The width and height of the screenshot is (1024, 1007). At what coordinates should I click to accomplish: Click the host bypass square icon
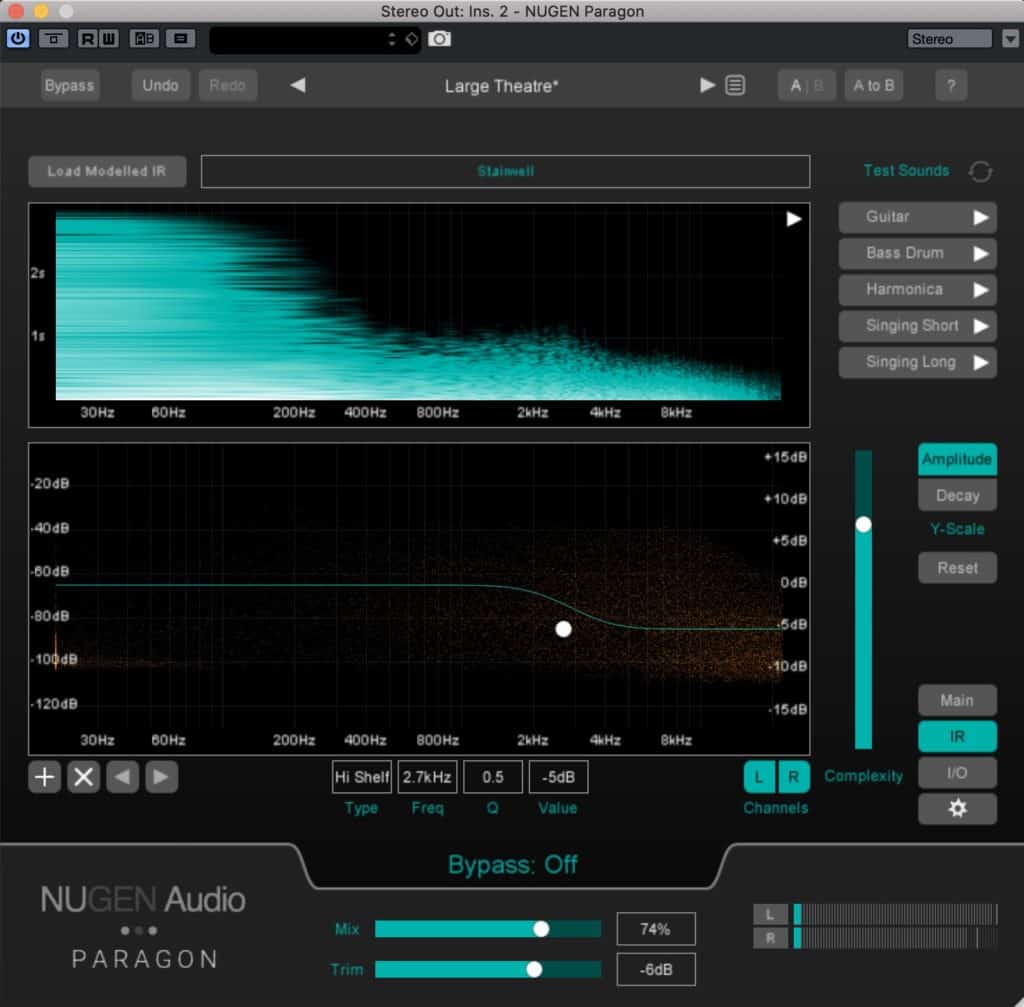[x=54, y=39]
